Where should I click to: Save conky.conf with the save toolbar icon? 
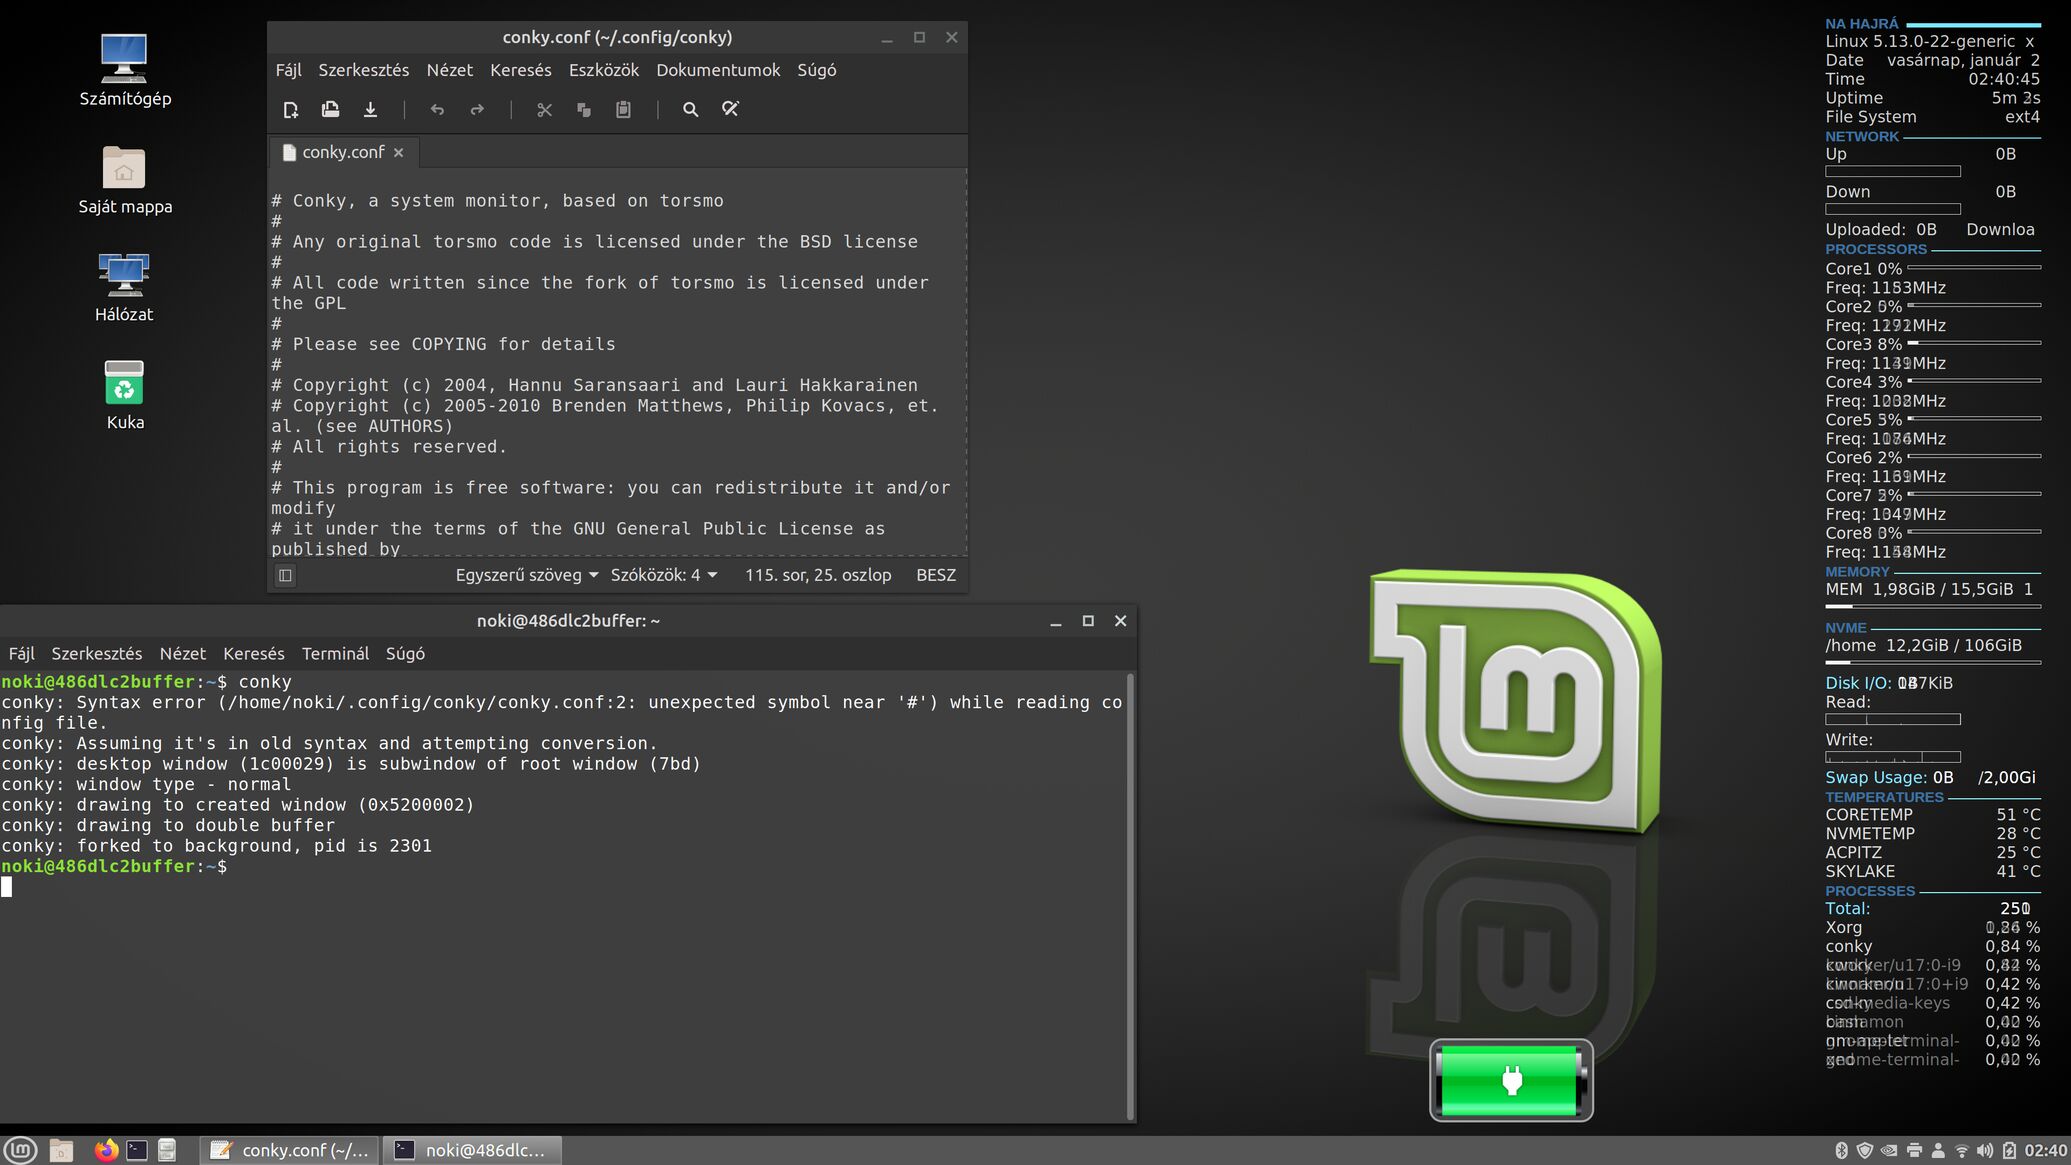[x=370, y=110]
